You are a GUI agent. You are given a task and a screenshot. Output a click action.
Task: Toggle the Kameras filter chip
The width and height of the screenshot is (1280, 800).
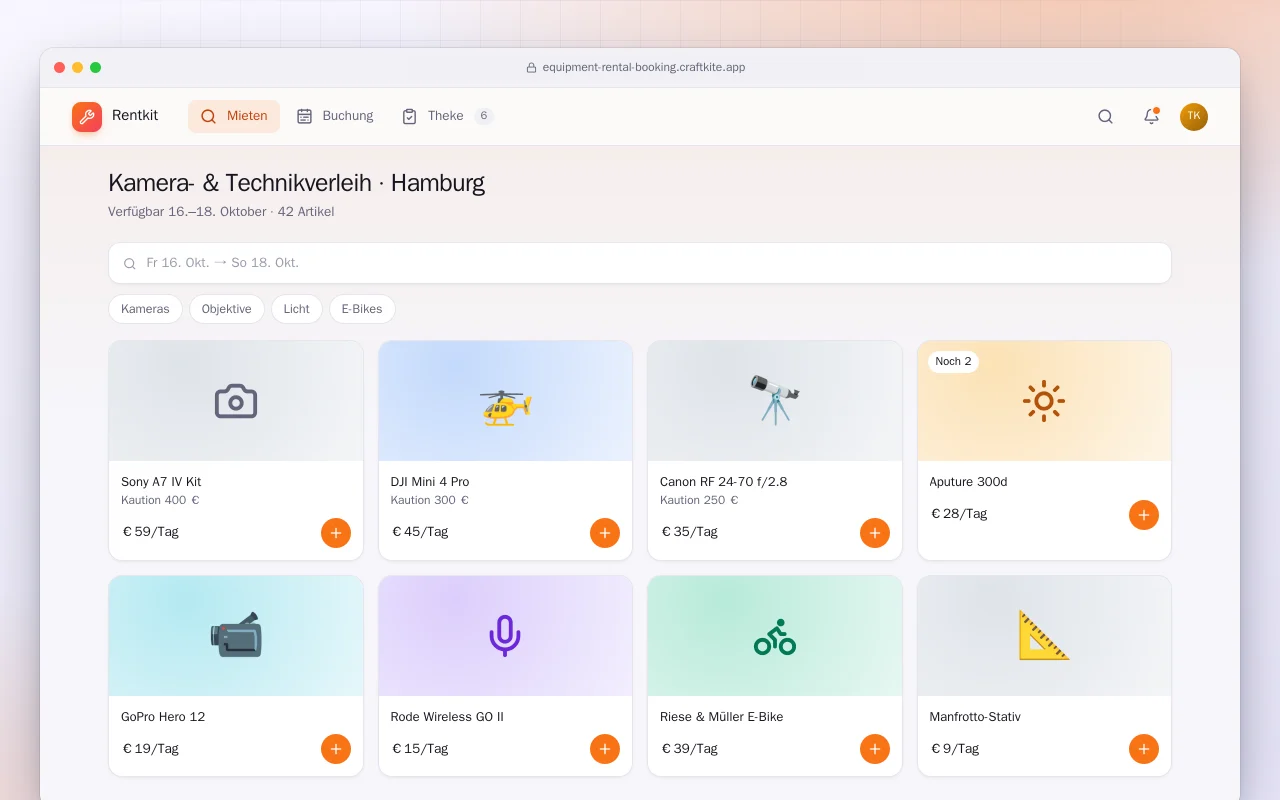(145, 309)
